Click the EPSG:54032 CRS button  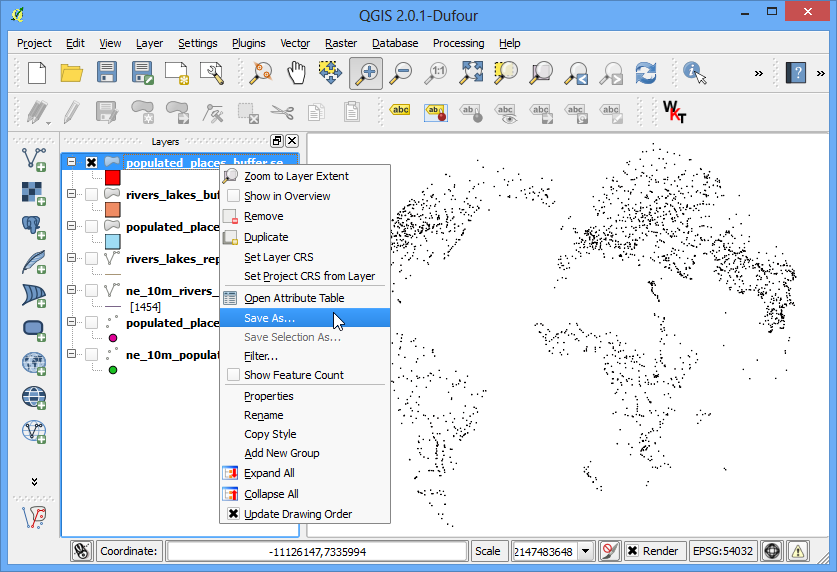click(x=722, y=551)
